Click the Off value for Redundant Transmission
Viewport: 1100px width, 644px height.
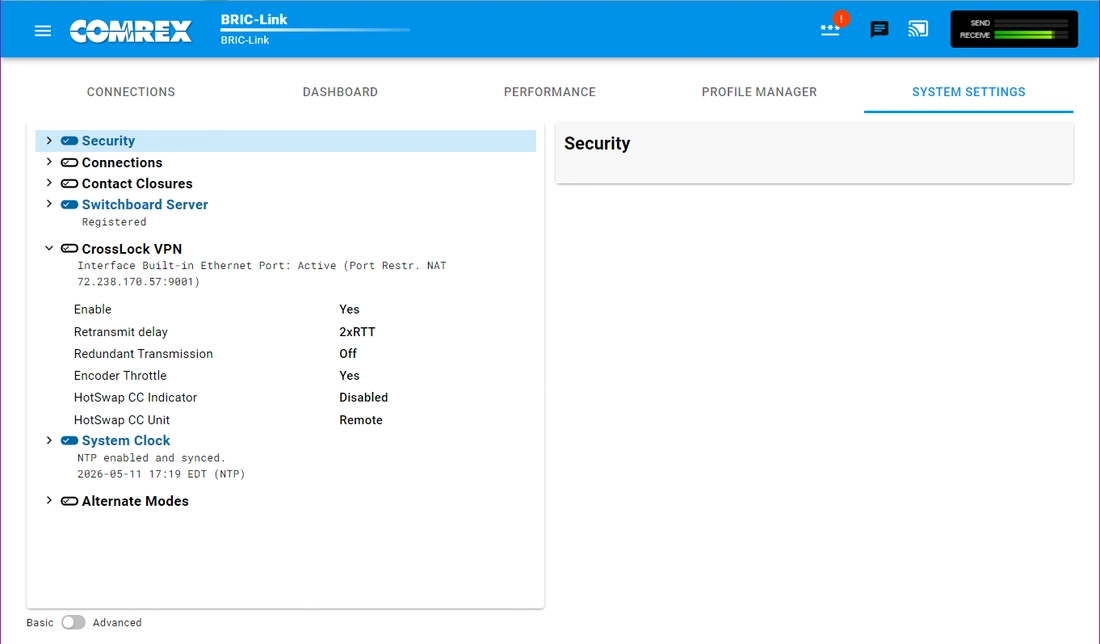pyautogui.click(x=348, y=354)
